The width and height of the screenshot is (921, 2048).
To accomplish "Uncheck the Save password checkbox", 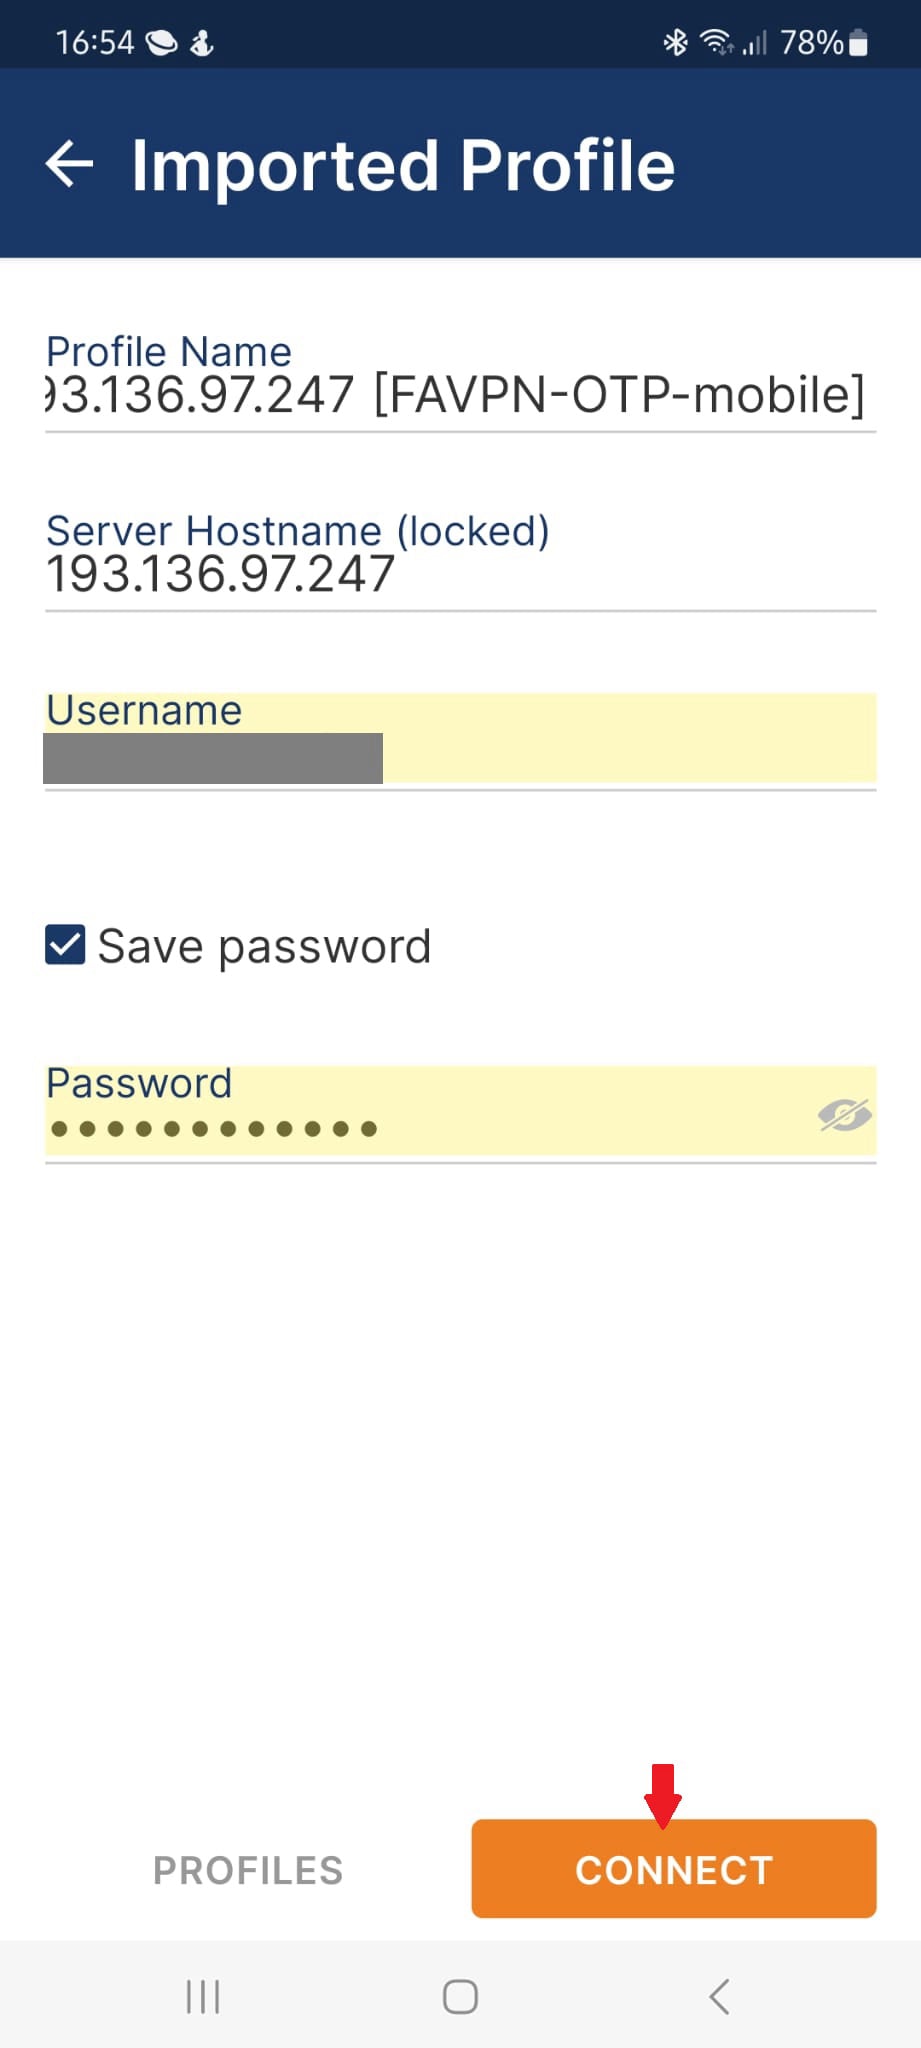I will pos(65,945).
